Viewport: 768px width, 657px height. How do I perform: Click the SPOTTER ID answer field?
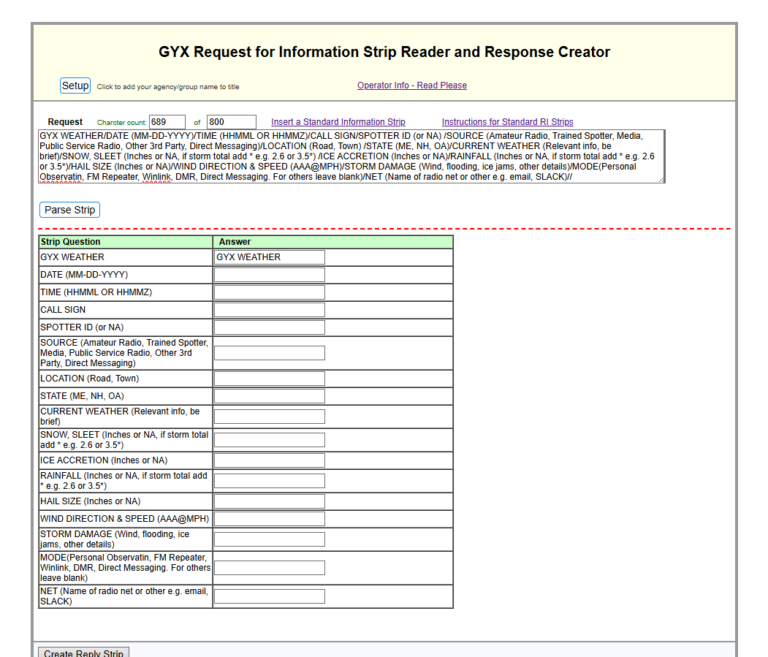[x=269, y=327]
